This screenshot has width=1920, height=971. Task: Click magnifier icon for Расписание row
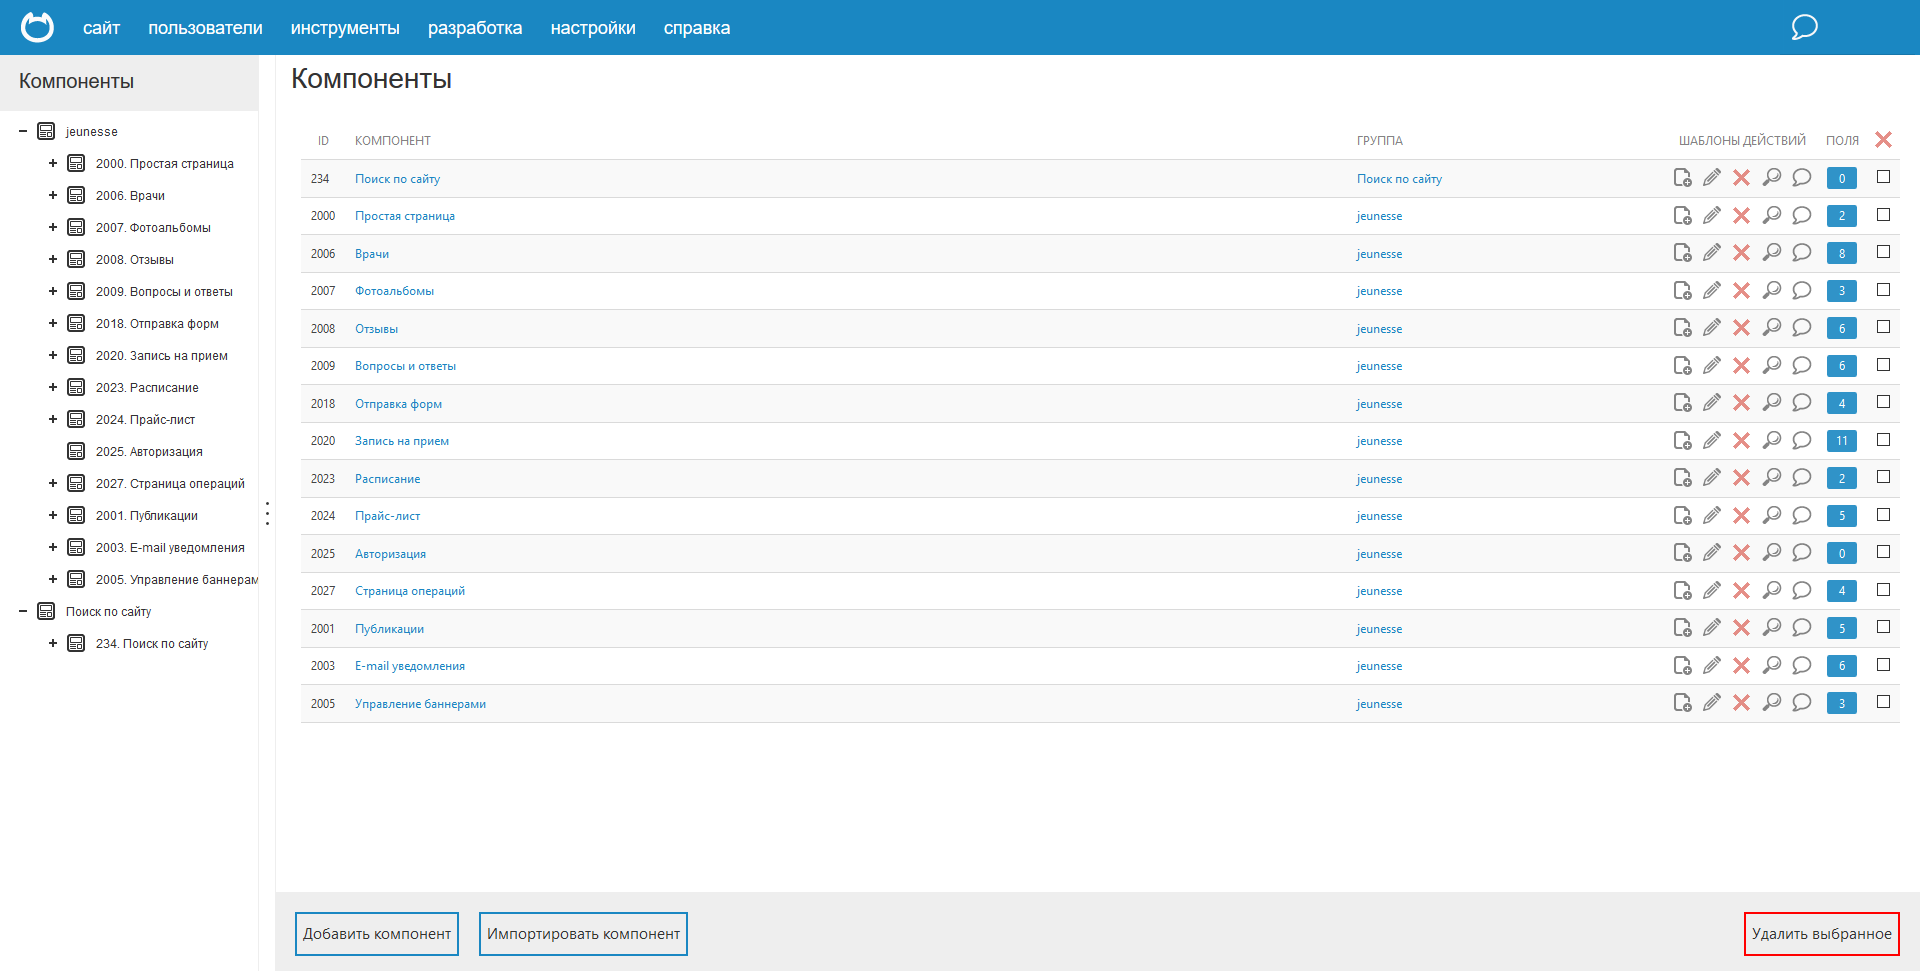1772,478
